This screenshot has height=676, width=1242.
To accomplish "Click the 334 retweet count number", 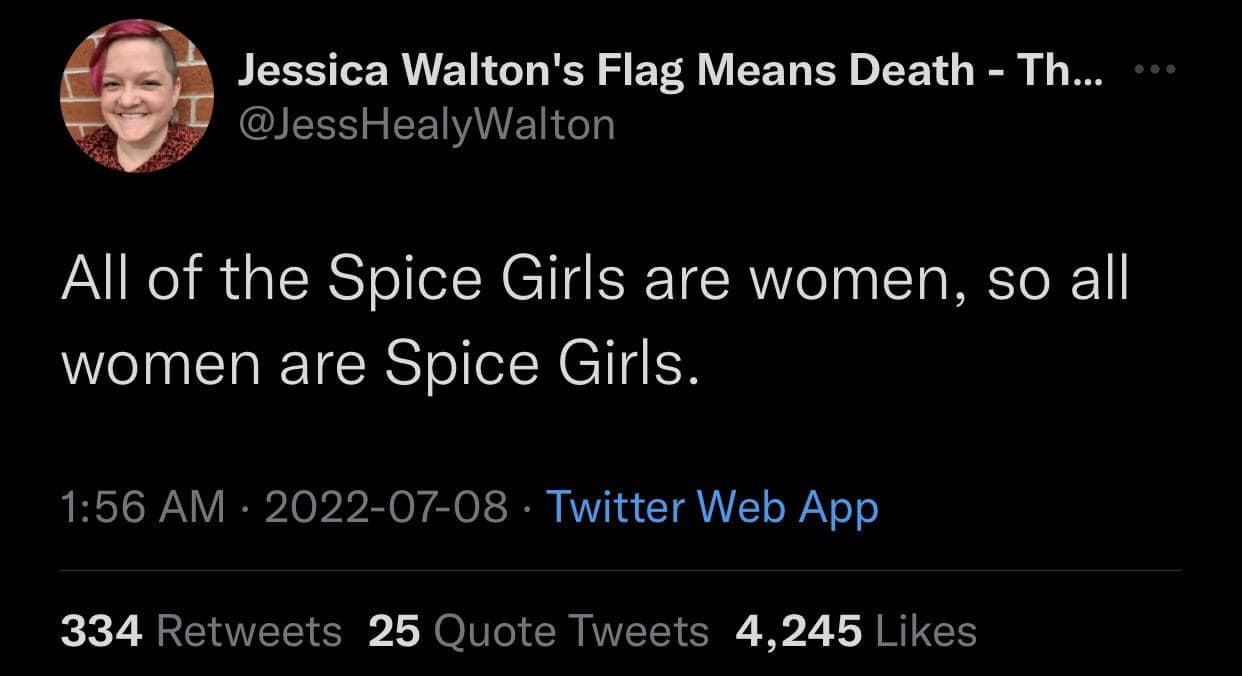I will [104, 631].
